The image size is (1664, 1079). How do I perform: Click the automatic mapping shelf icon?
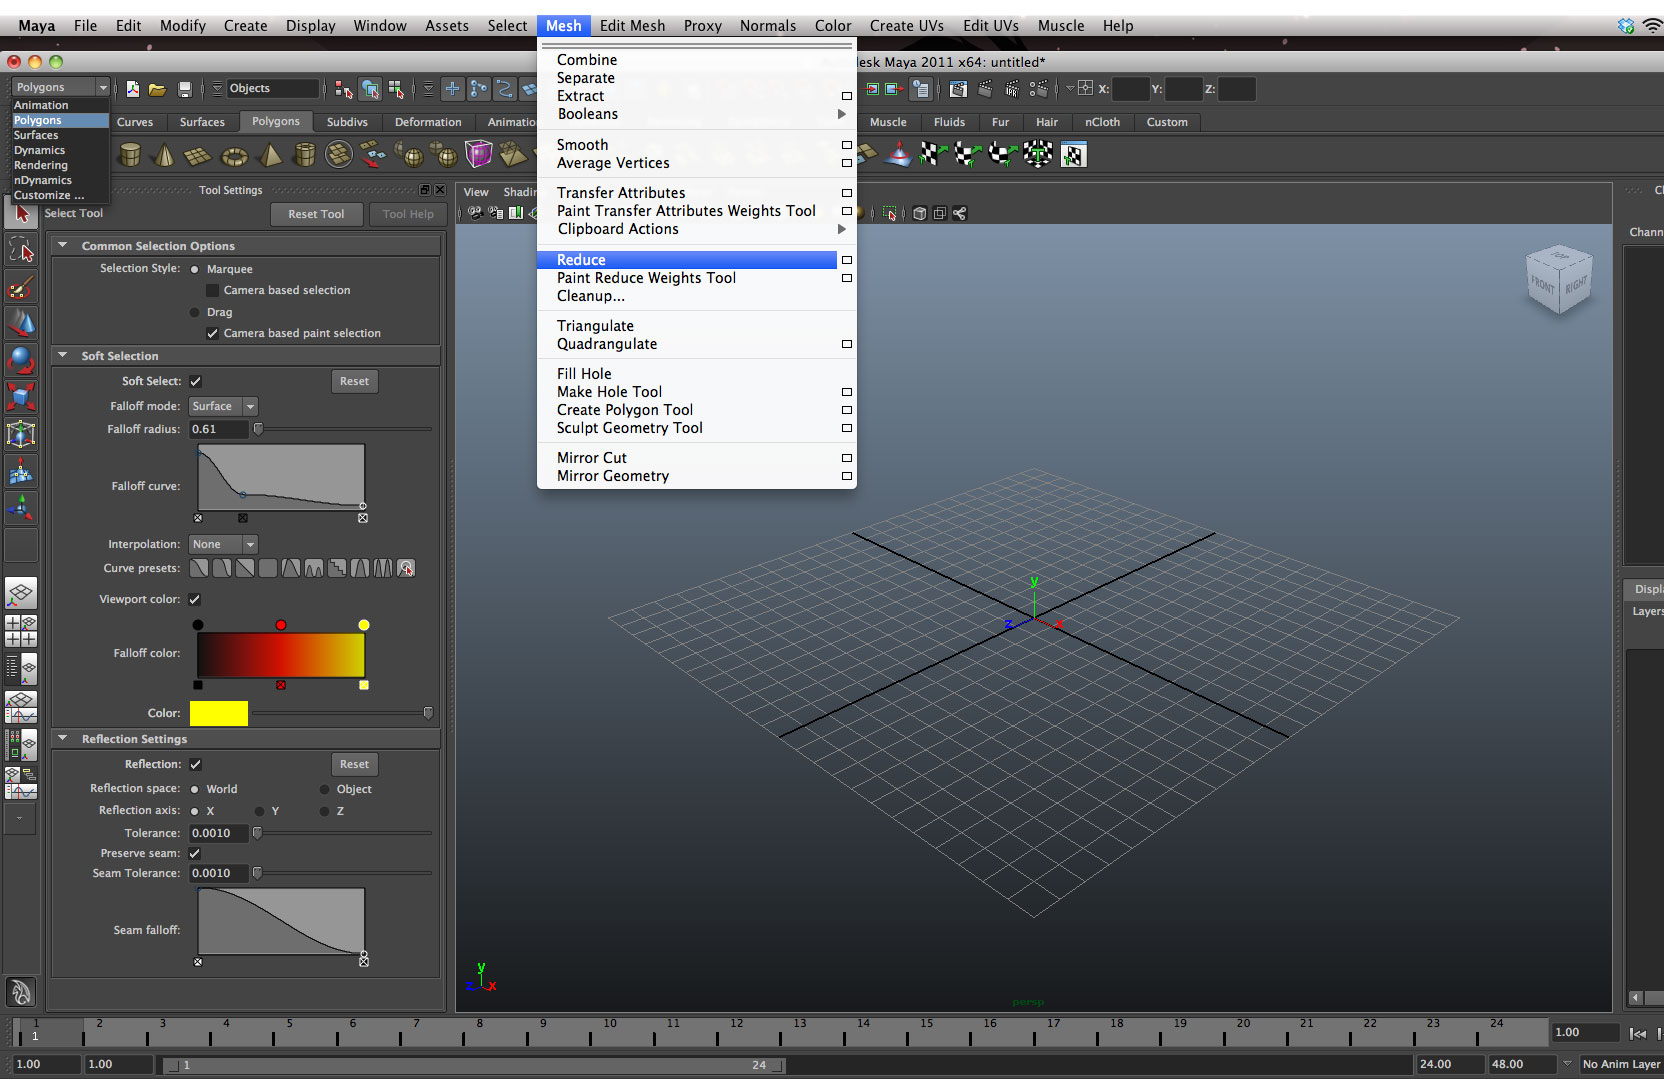(x=1038, y=154)
